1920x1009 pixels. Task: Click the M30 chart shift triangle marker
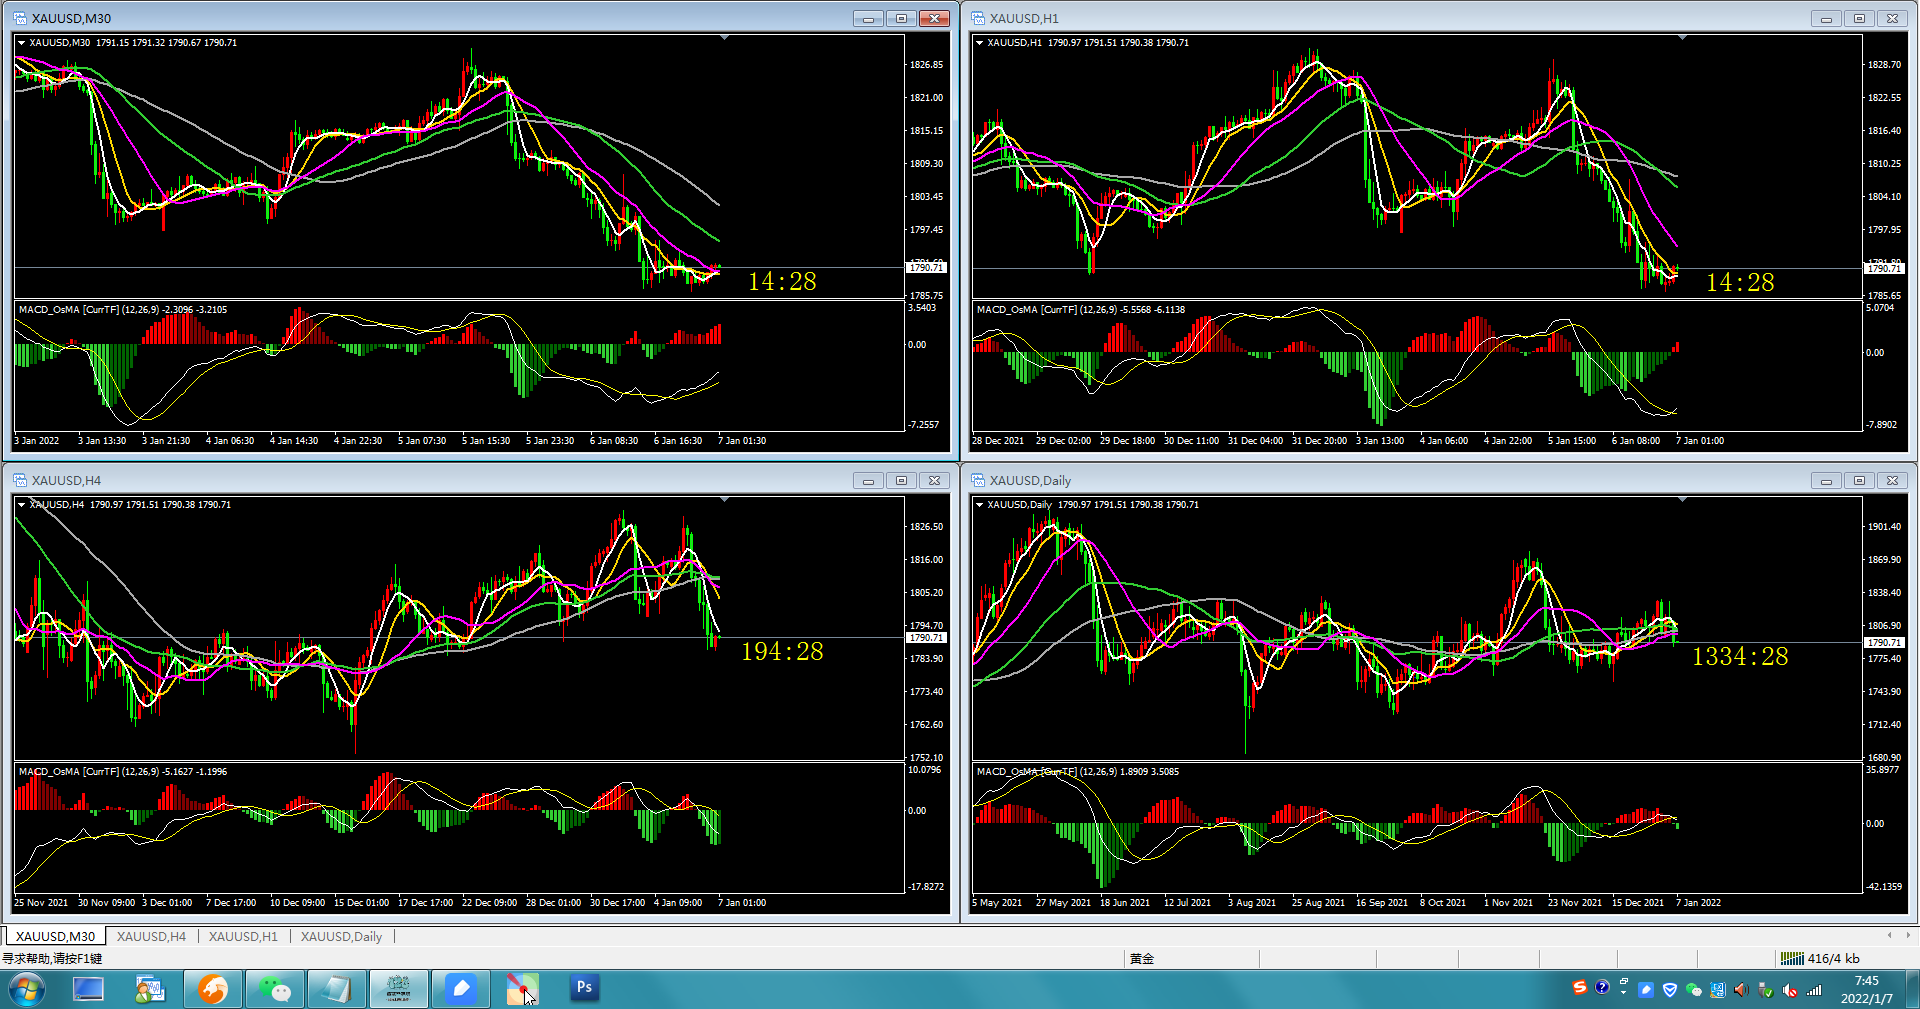[x=724, y=37]
